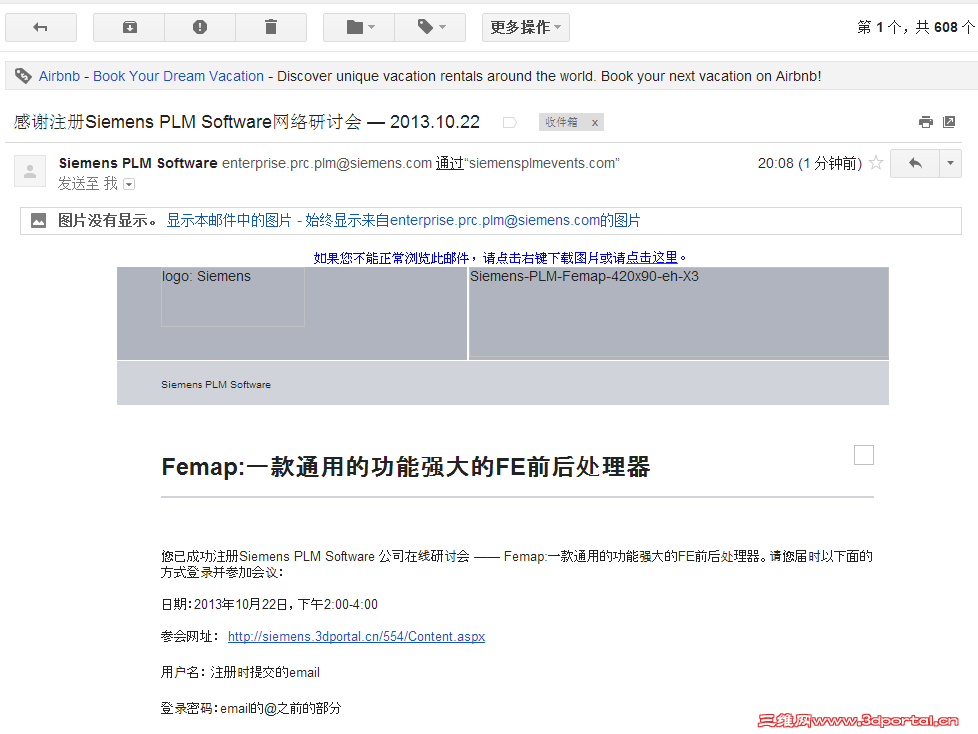Star this message
Viewport: 978px width, 734px height.
876,163
